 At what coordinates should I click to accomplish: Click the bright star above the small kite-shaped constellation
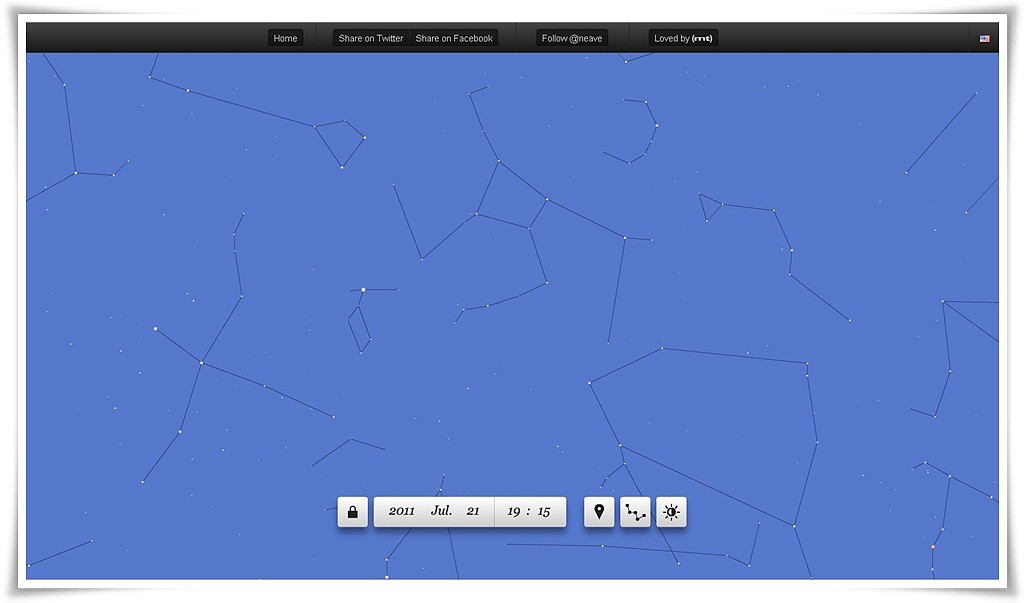(x=363, y=290)
